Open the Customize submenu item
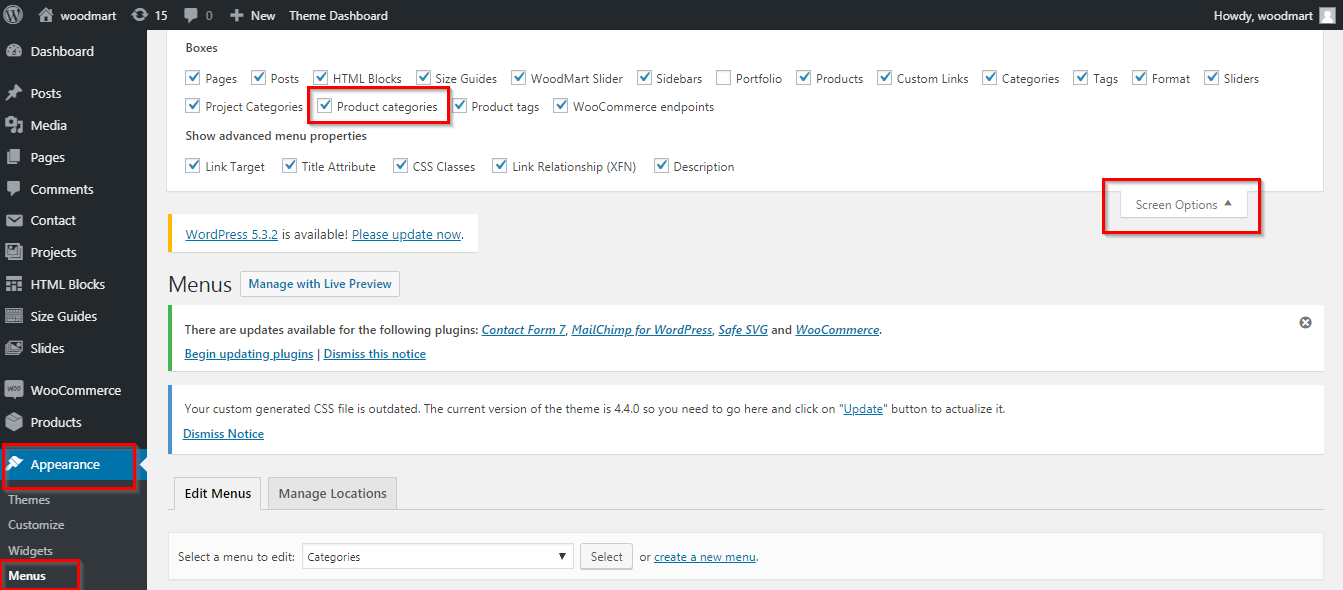 pyautogui.click(x=36, y=525)
